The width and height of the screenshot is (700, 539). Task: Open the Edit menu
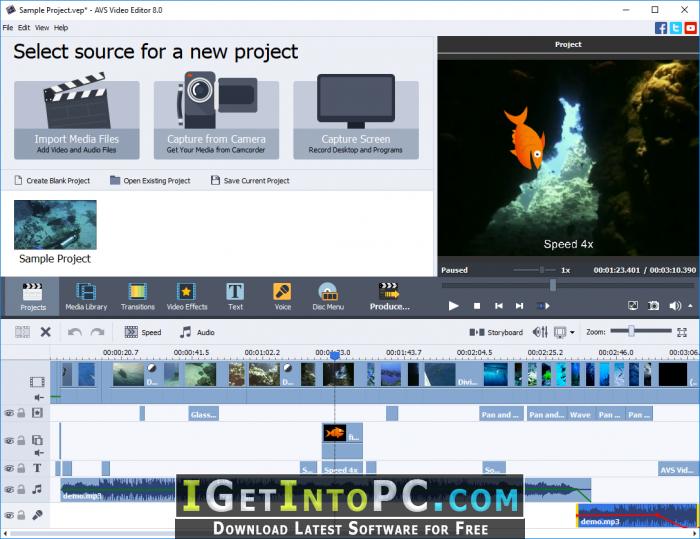(x=24, y=28)
